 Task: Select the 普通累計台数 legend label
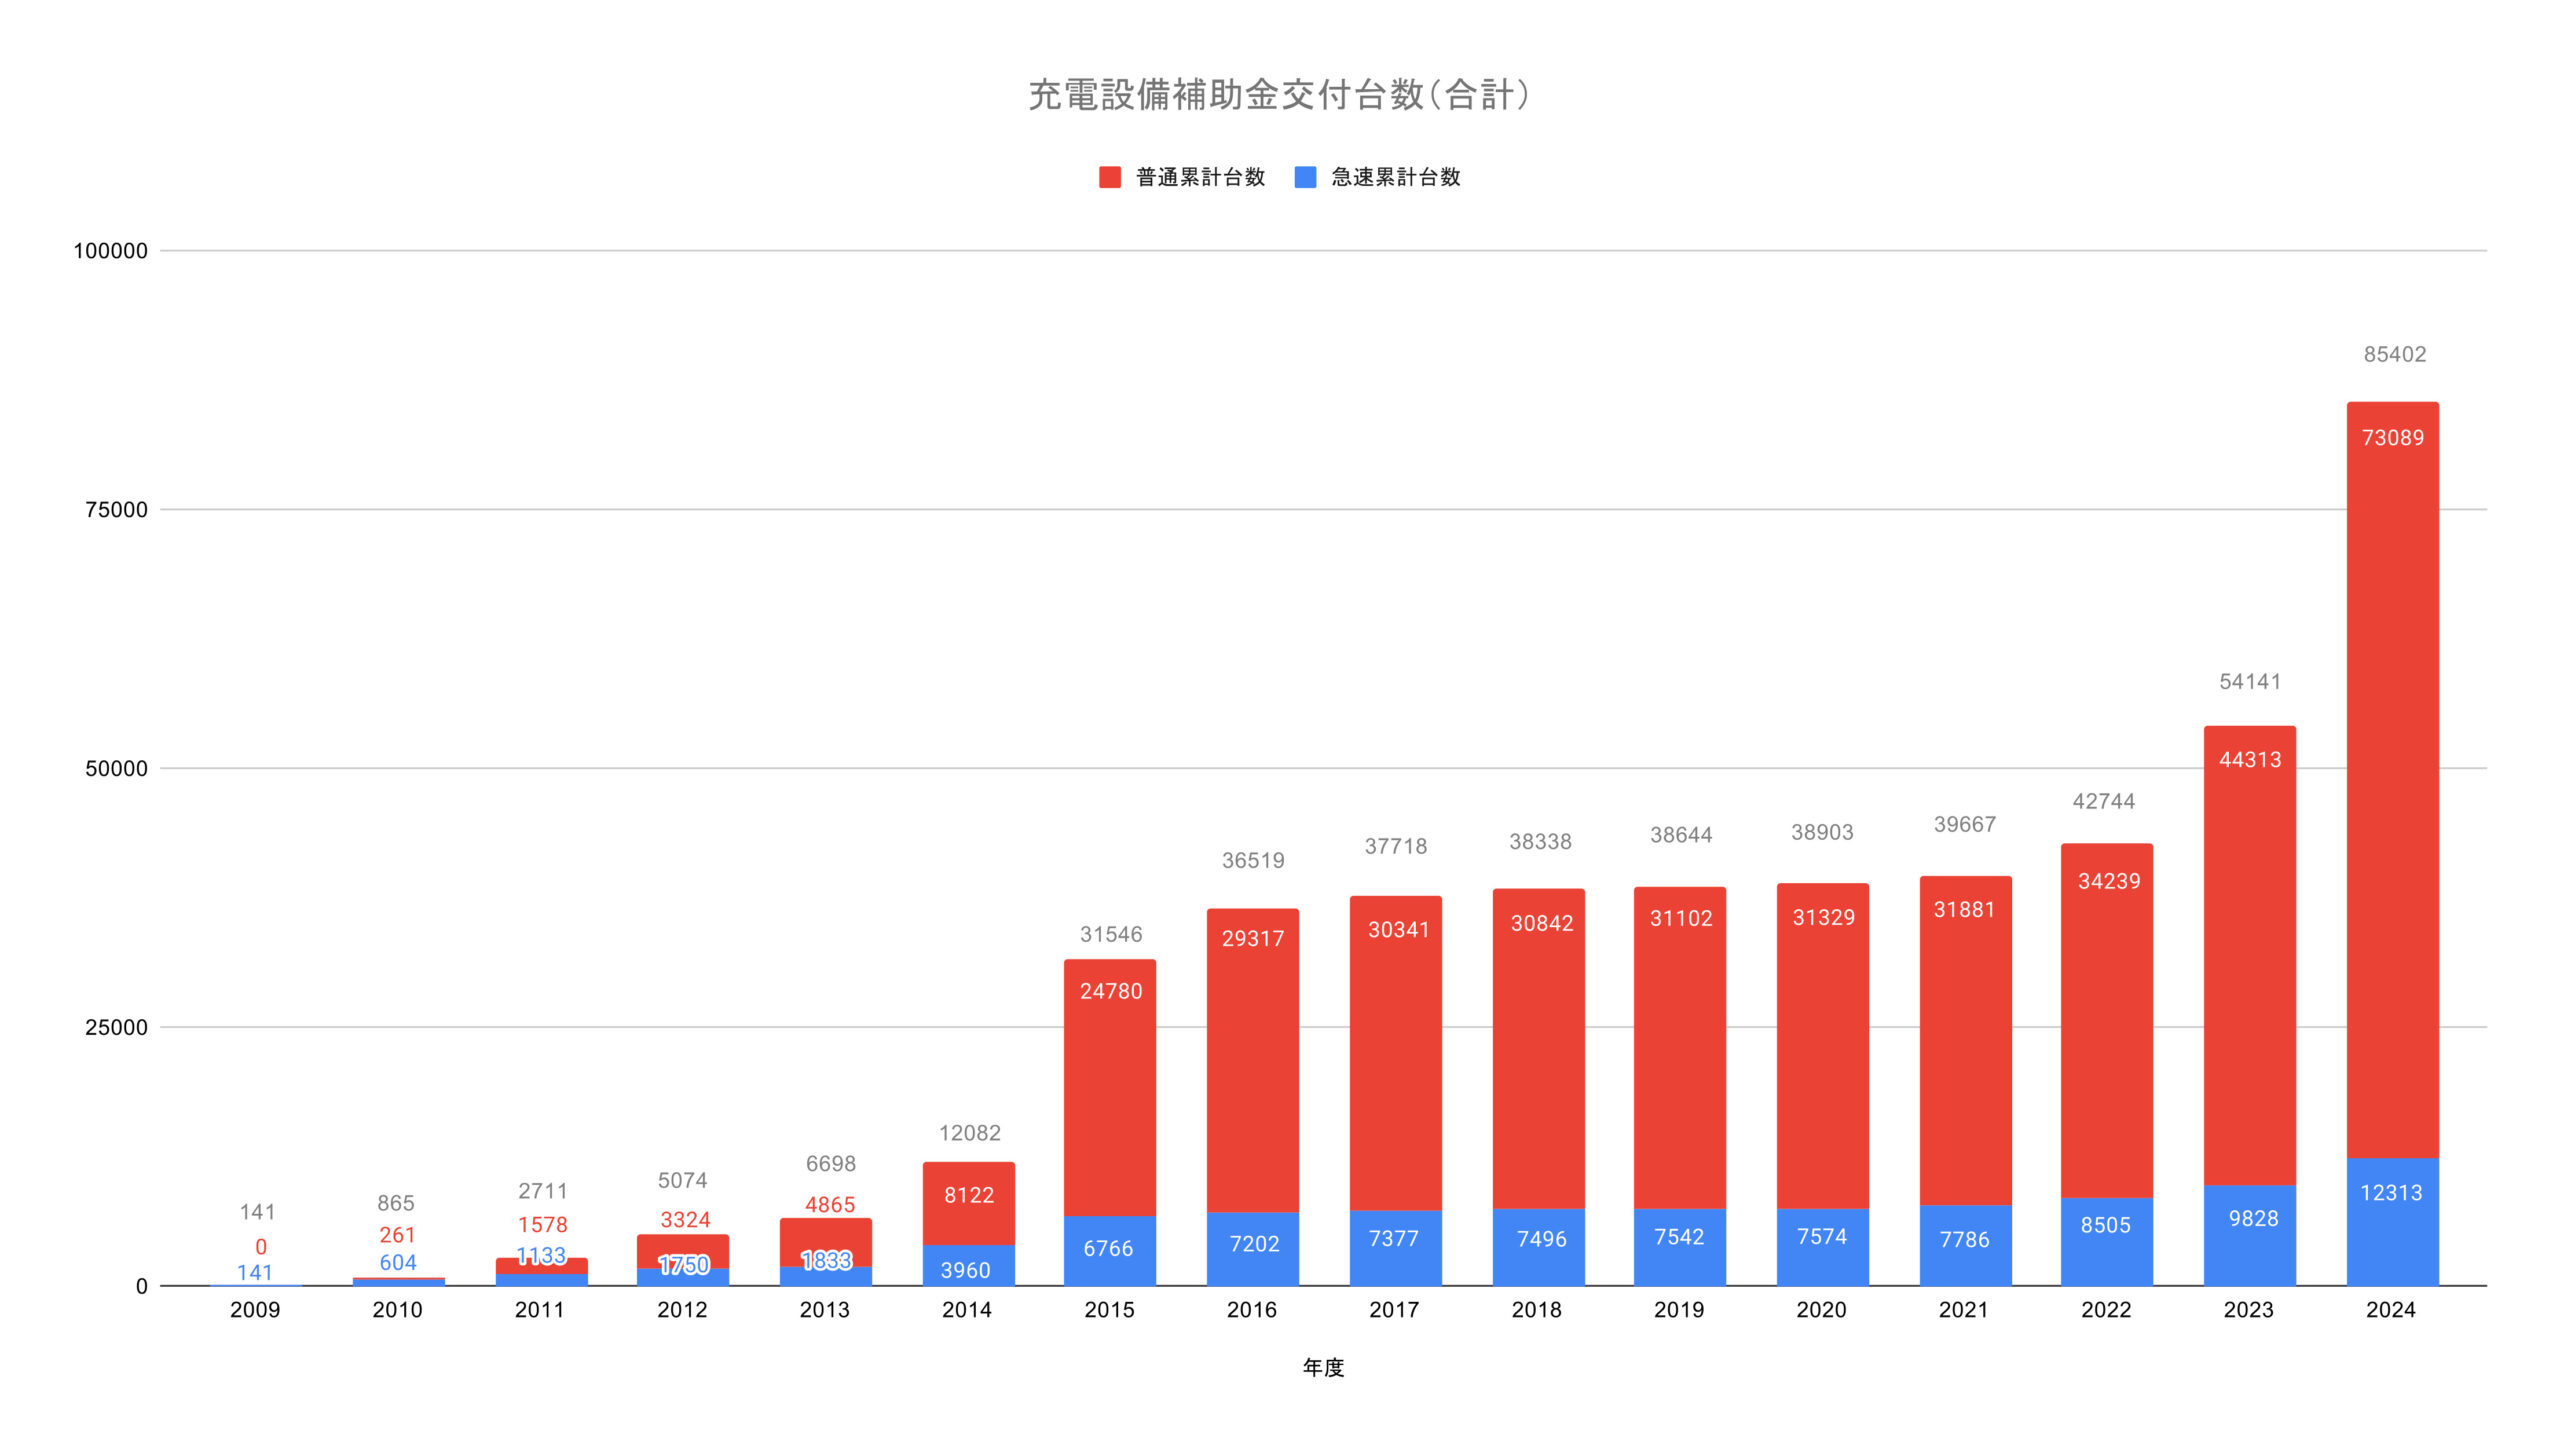pyautogui.click(x=1200, y=177)
